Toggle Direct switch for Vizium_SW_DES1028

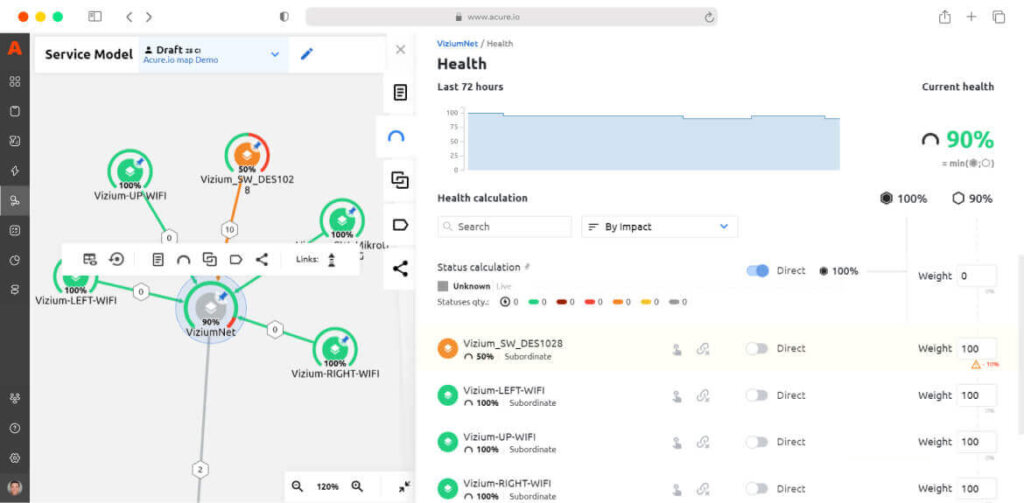tap(757, 349)
